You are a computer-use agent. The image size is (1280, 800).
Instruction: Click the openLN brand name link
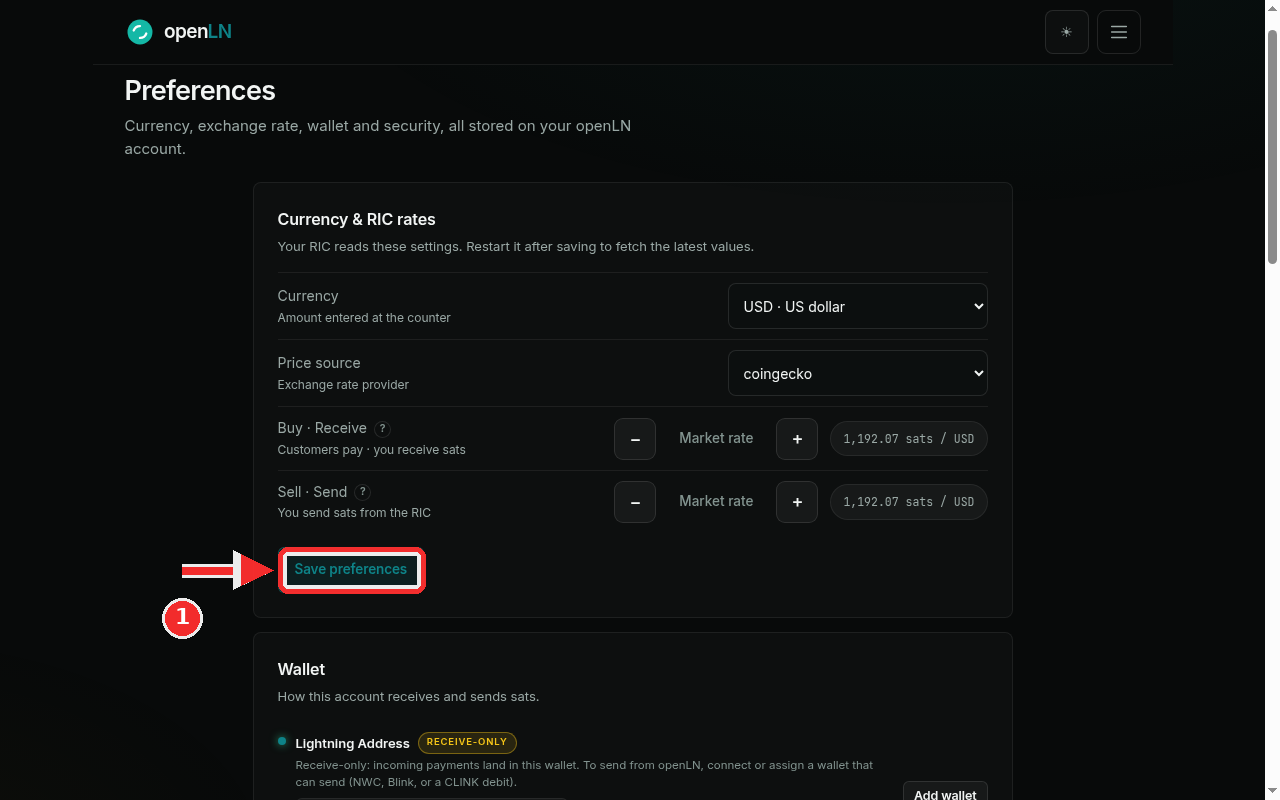(198, 32)
